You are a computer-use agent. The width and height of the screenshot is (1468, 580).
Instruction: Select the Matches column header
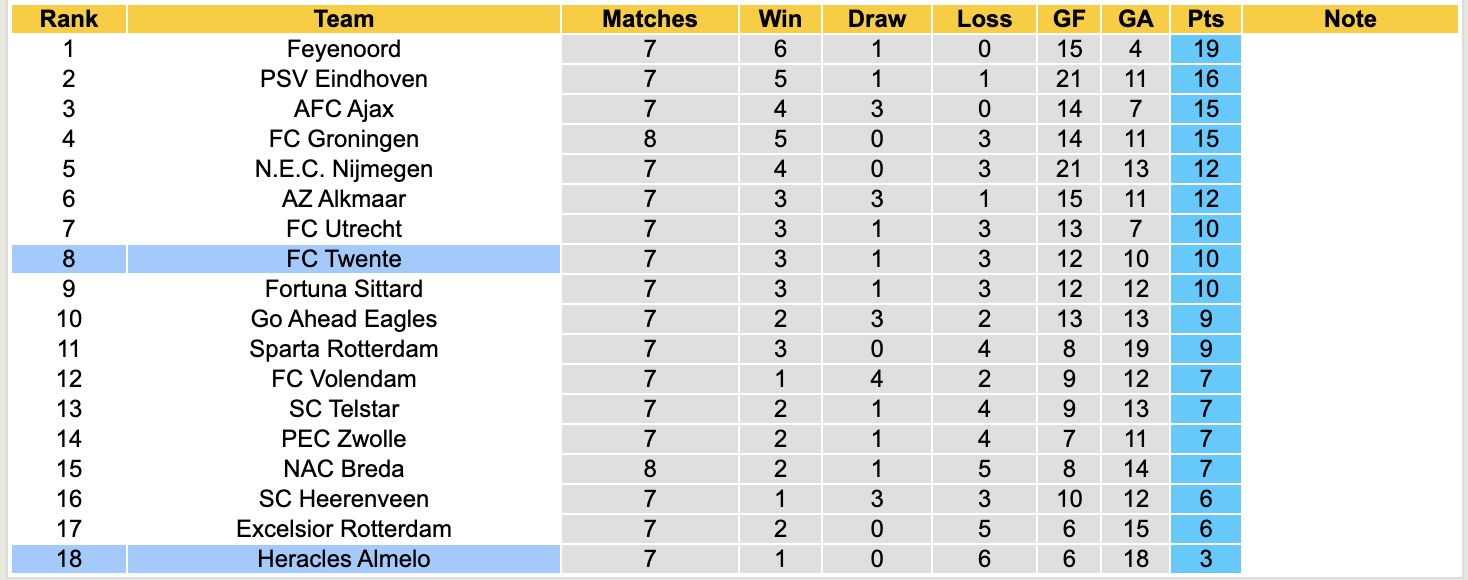coord(649,19)
